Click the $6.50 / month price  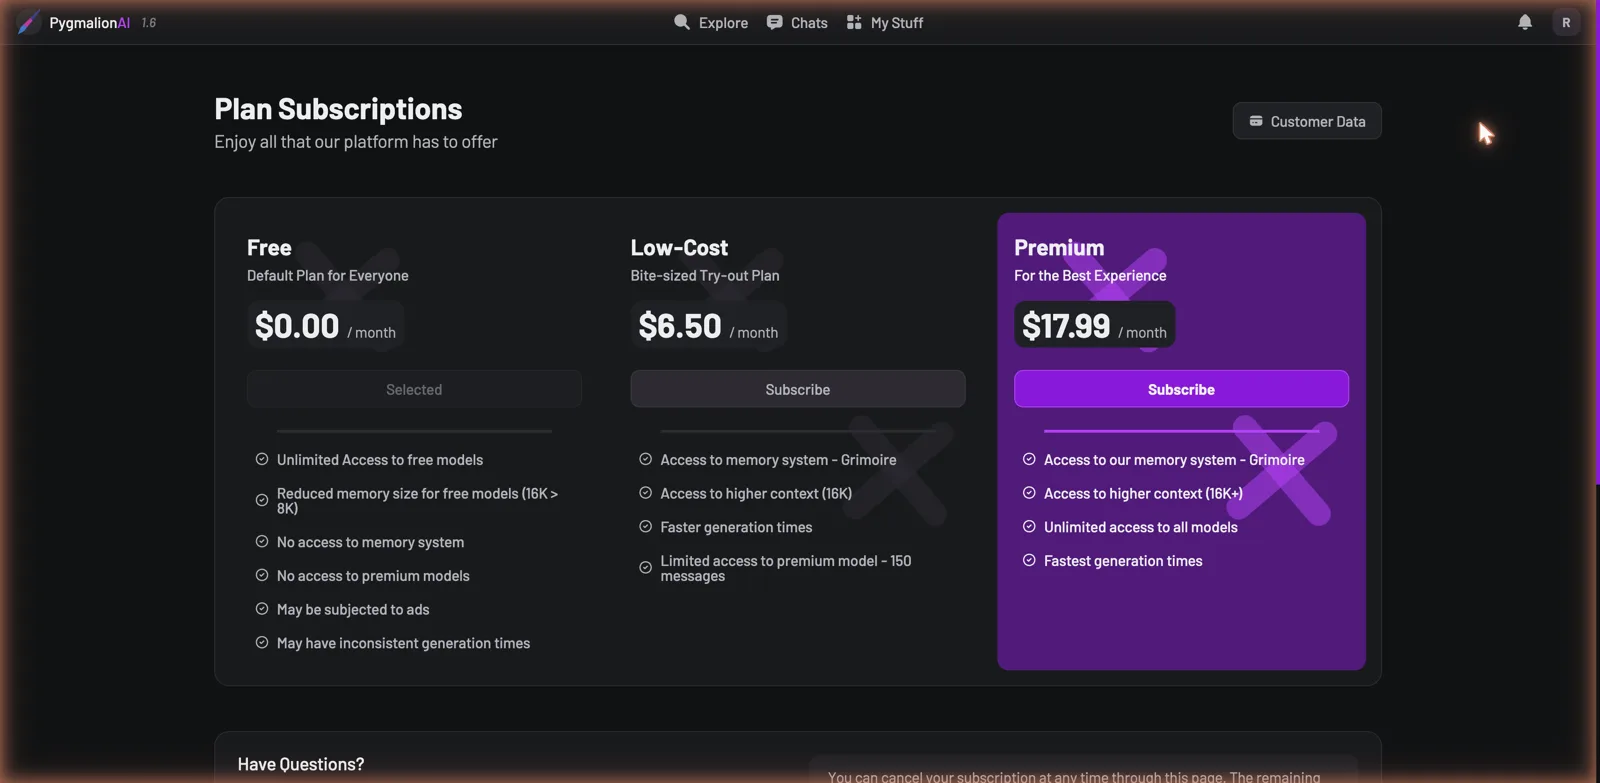[x=708, y=326]
